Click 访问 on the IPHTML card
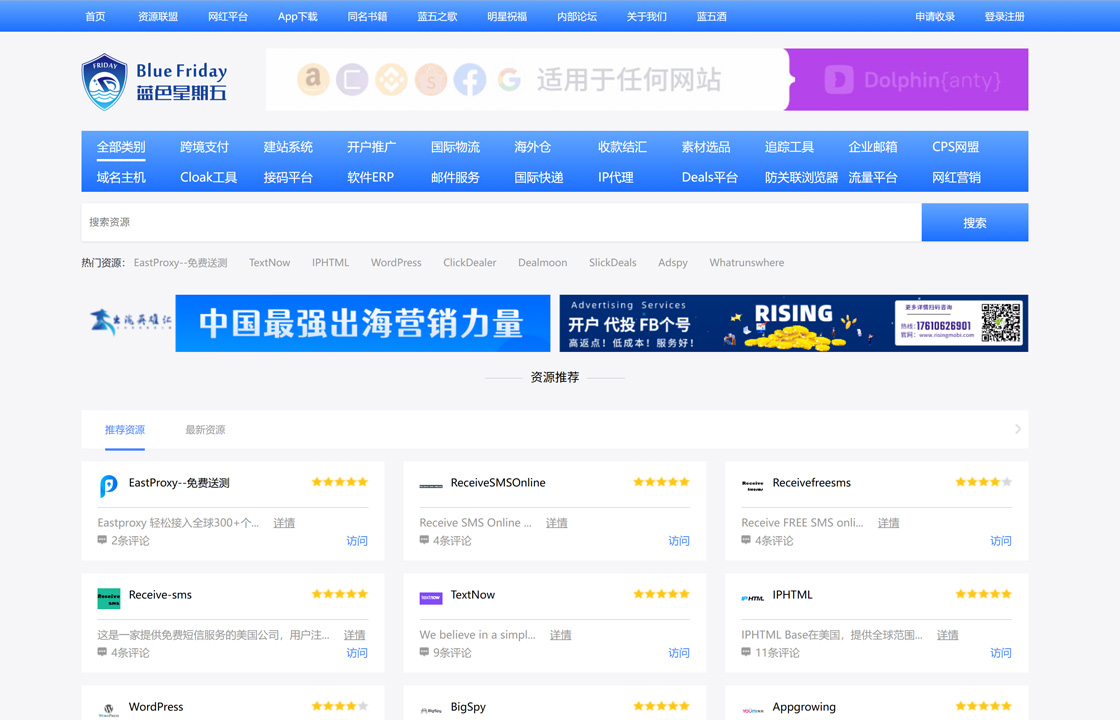This screenshot has width=1120, height=720. coord(1001,653)
